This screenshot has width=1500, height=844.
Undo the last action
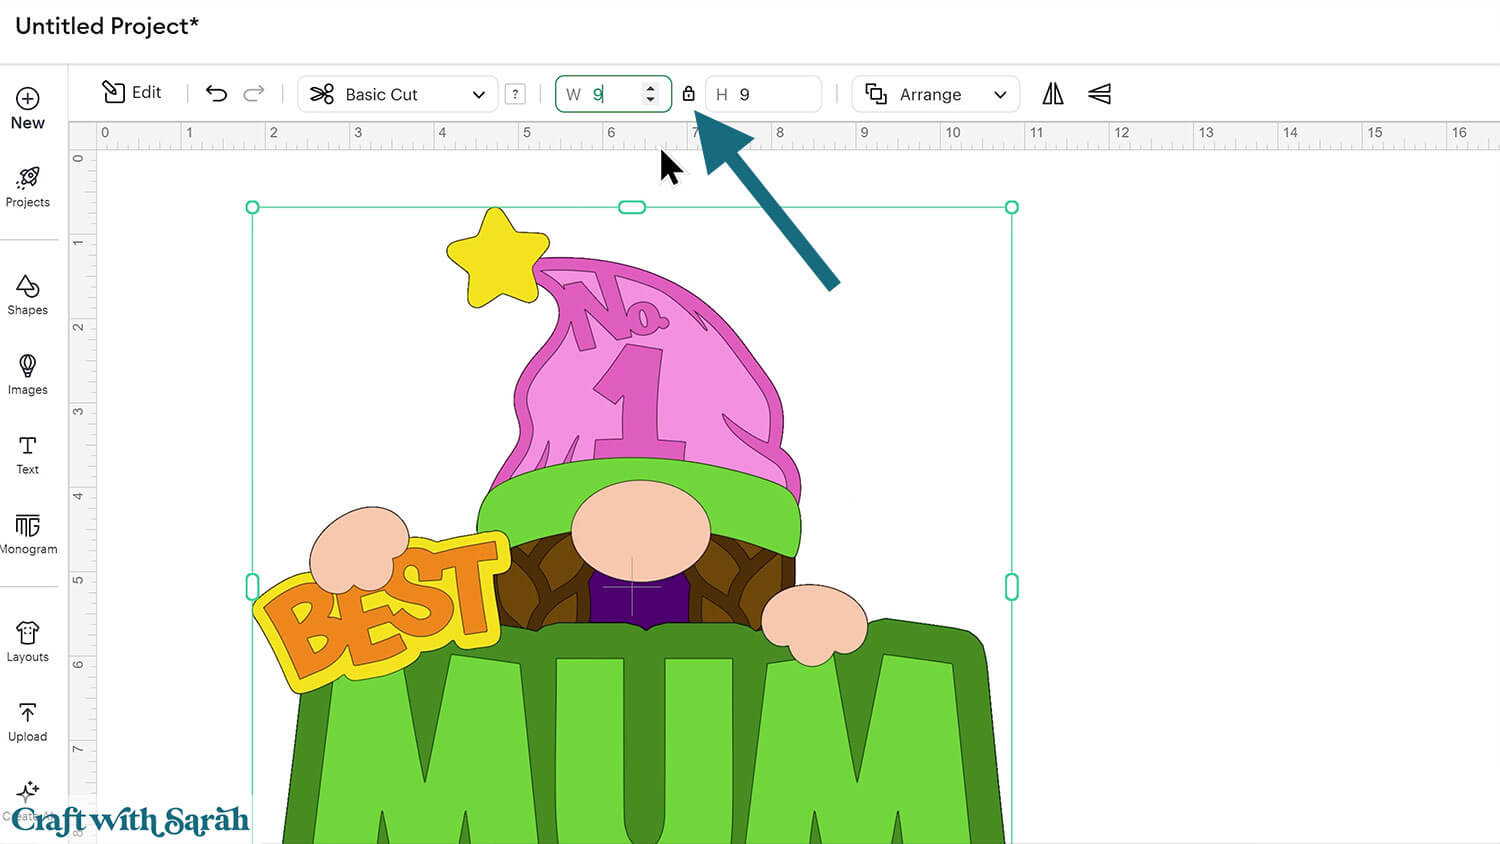pos(216,94)
